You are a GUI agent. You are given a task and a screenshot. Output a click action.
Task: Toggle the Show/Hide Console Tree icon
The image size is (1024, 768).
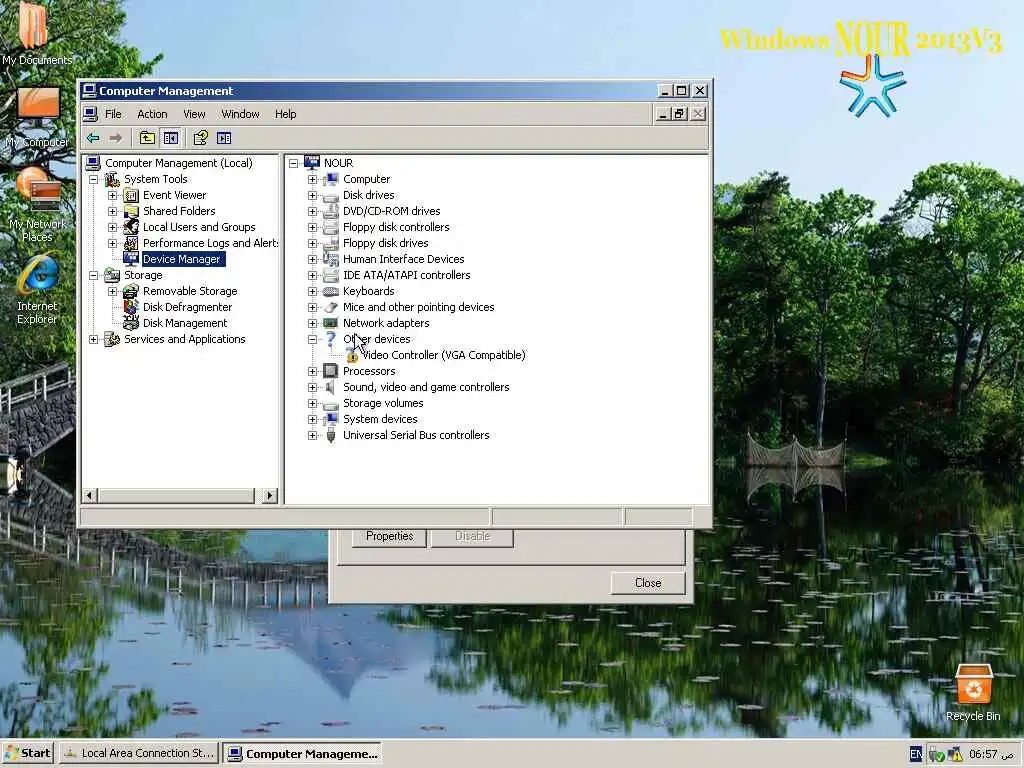170,138
